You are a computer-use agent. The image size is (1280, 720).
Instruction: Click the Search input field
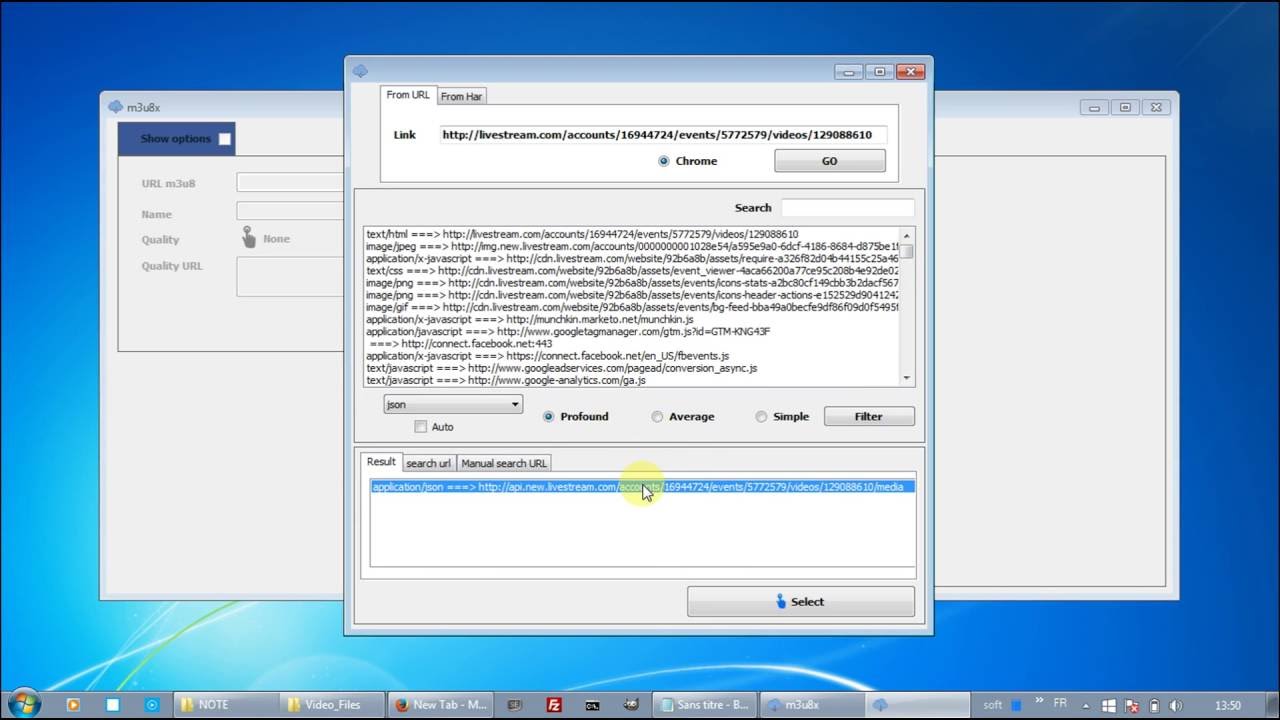click(847, 208)
